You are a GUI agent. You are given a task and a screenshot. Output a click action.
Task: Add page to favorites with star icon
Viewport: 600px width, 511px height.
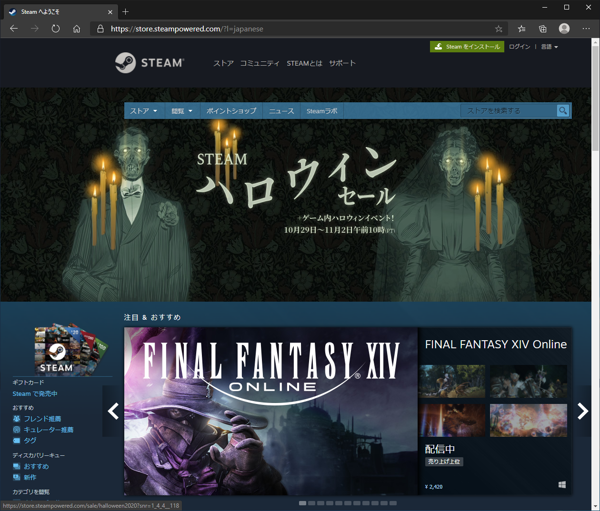[x=498, y=29]
